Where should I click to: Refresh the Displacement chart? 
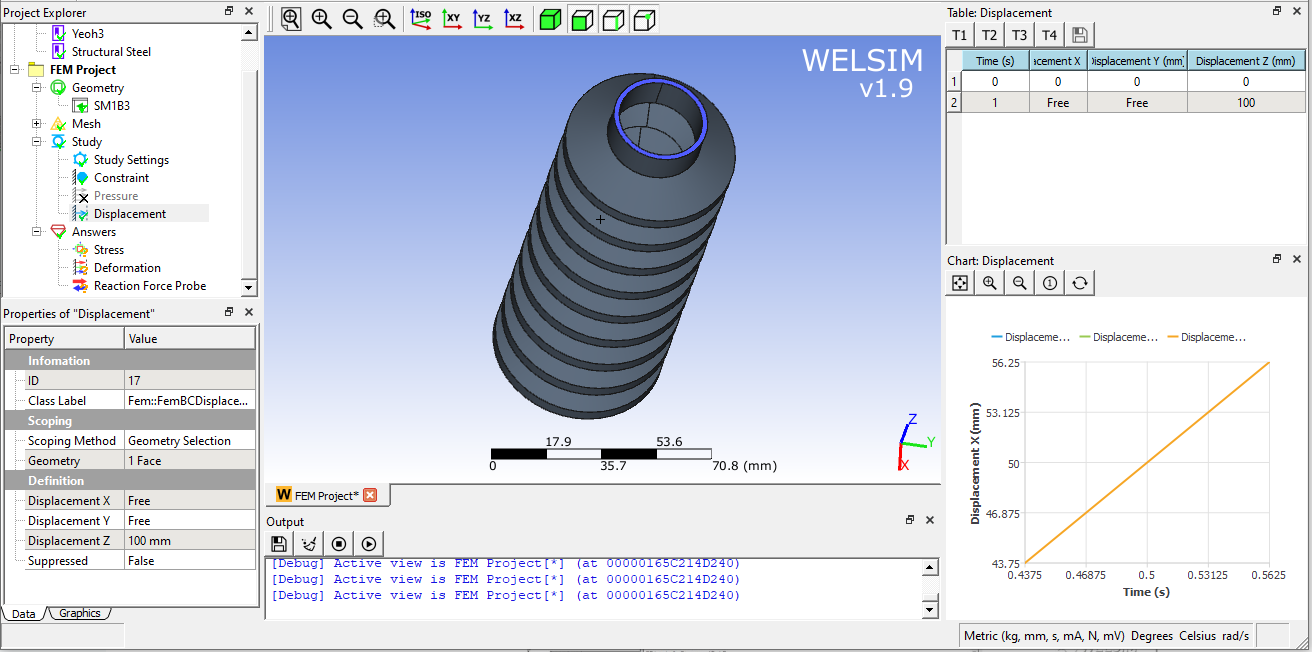1080,283
